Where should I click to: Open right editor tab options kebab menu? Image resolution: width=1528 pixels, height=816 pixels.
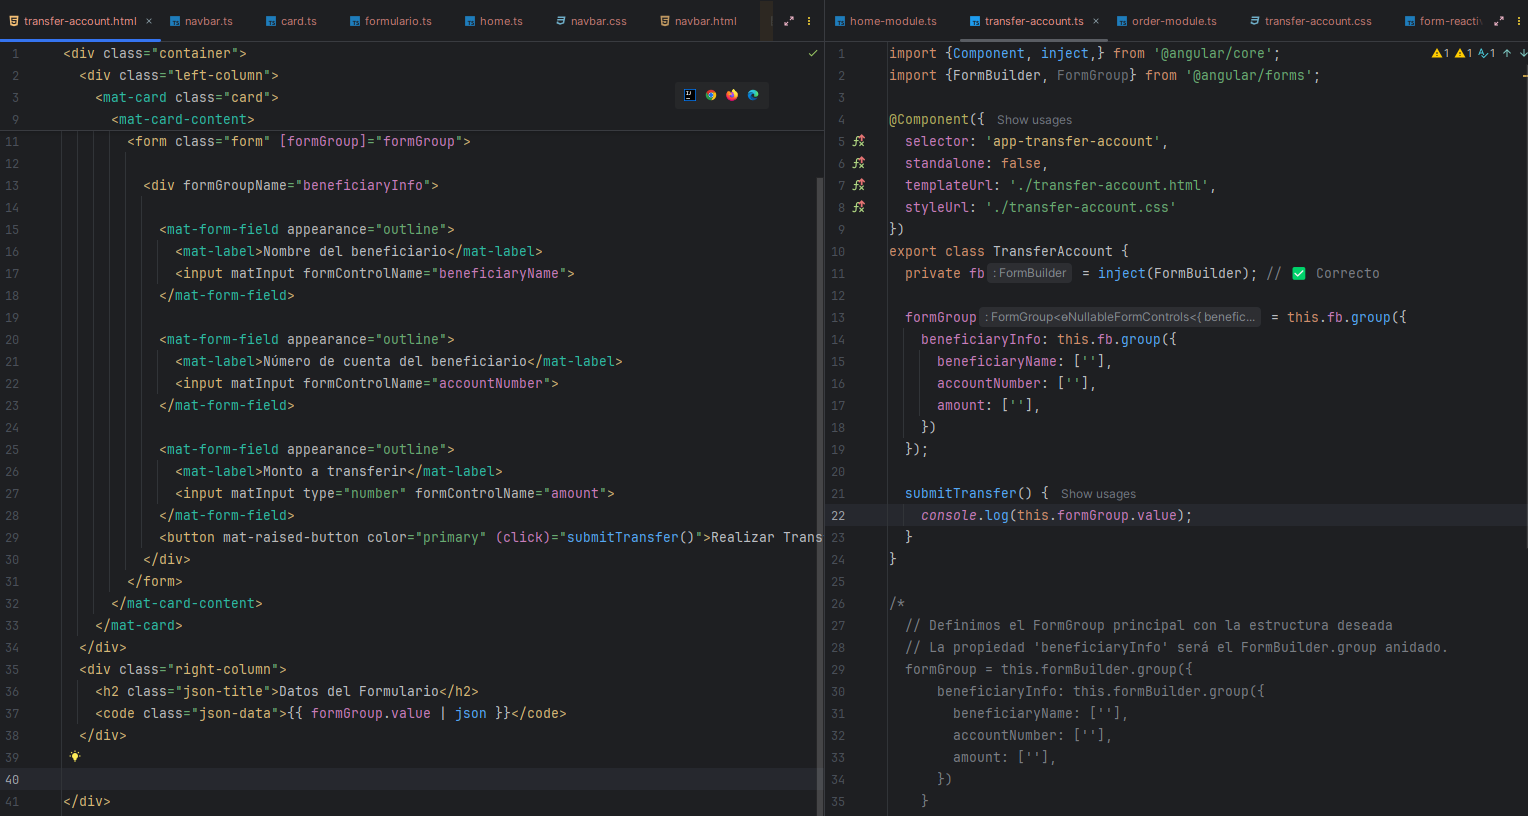1519,21
